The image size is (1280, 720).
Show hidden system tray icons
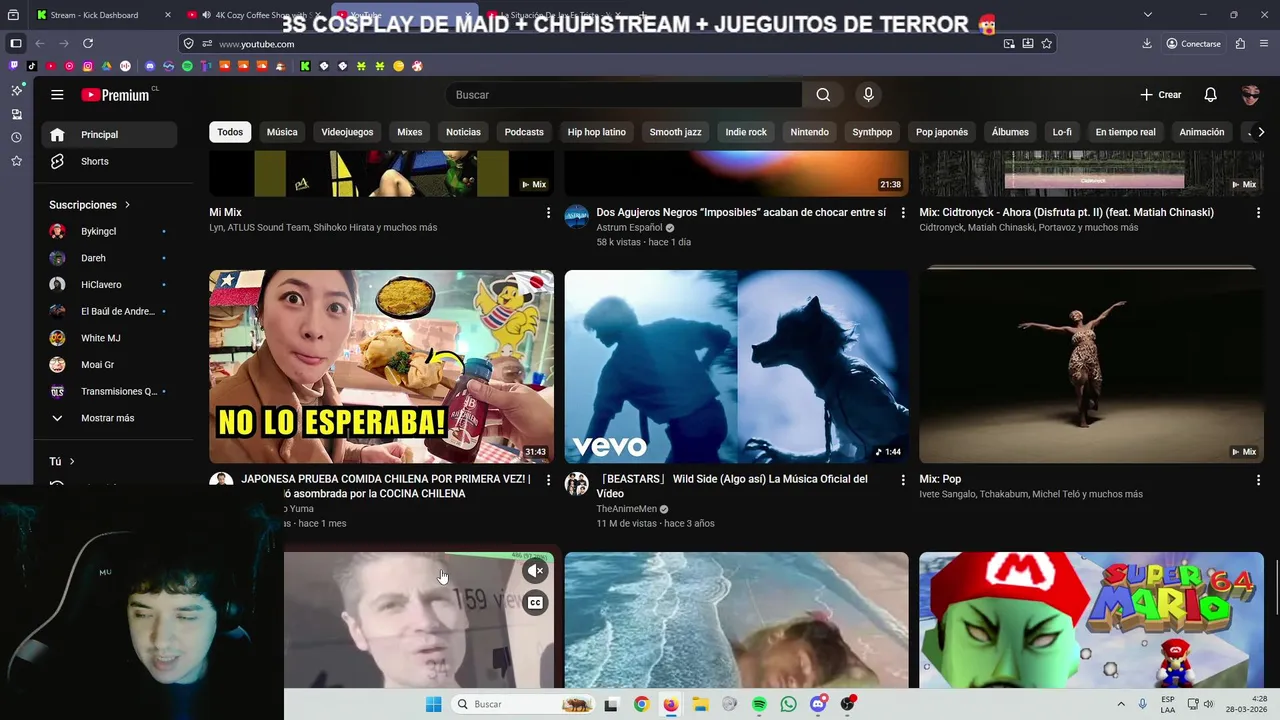click(1121, 704)
